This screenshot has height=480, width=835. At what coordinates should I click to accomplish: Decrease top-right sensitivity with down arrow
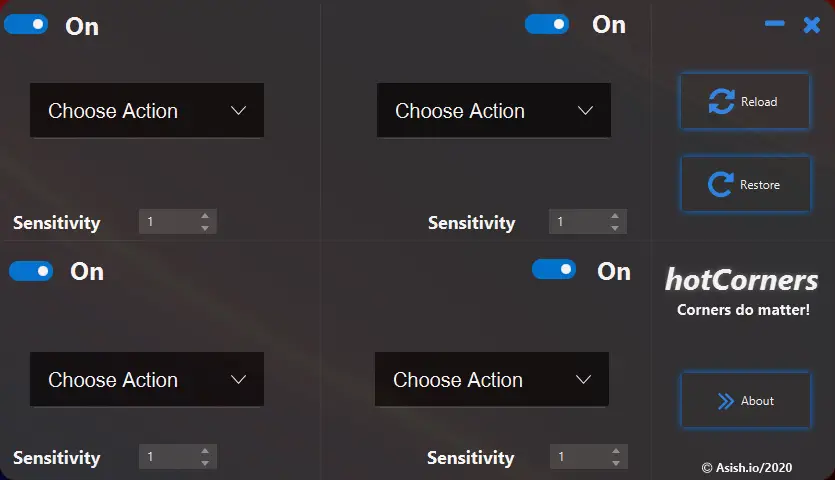coord(616,228)
